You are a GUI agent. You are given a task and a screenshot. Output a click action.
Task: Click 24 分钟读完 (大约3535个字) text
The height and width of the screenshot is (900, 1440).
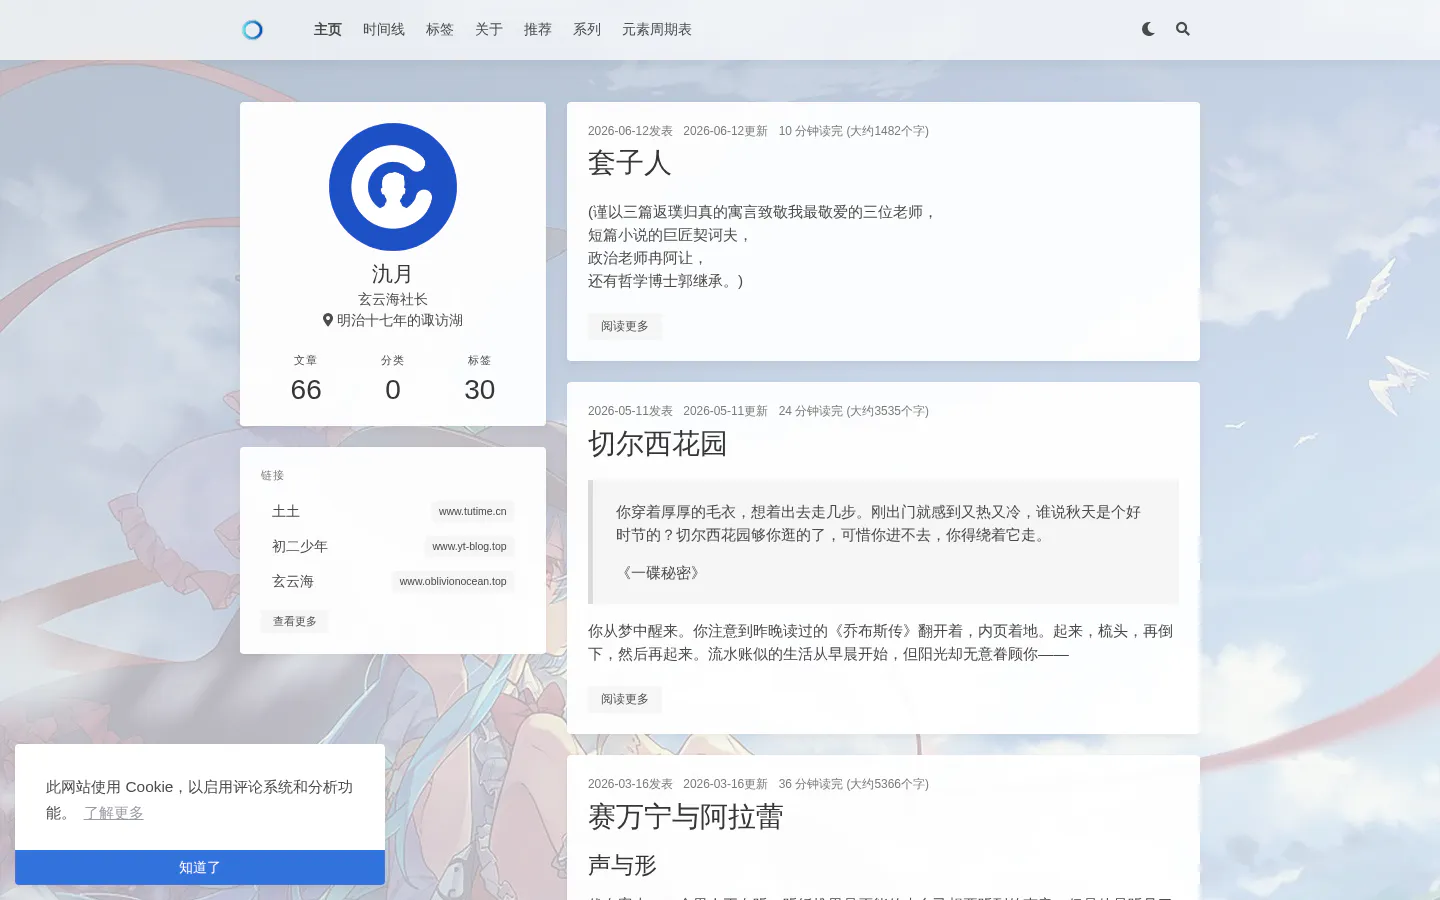[x=854, y=411]
